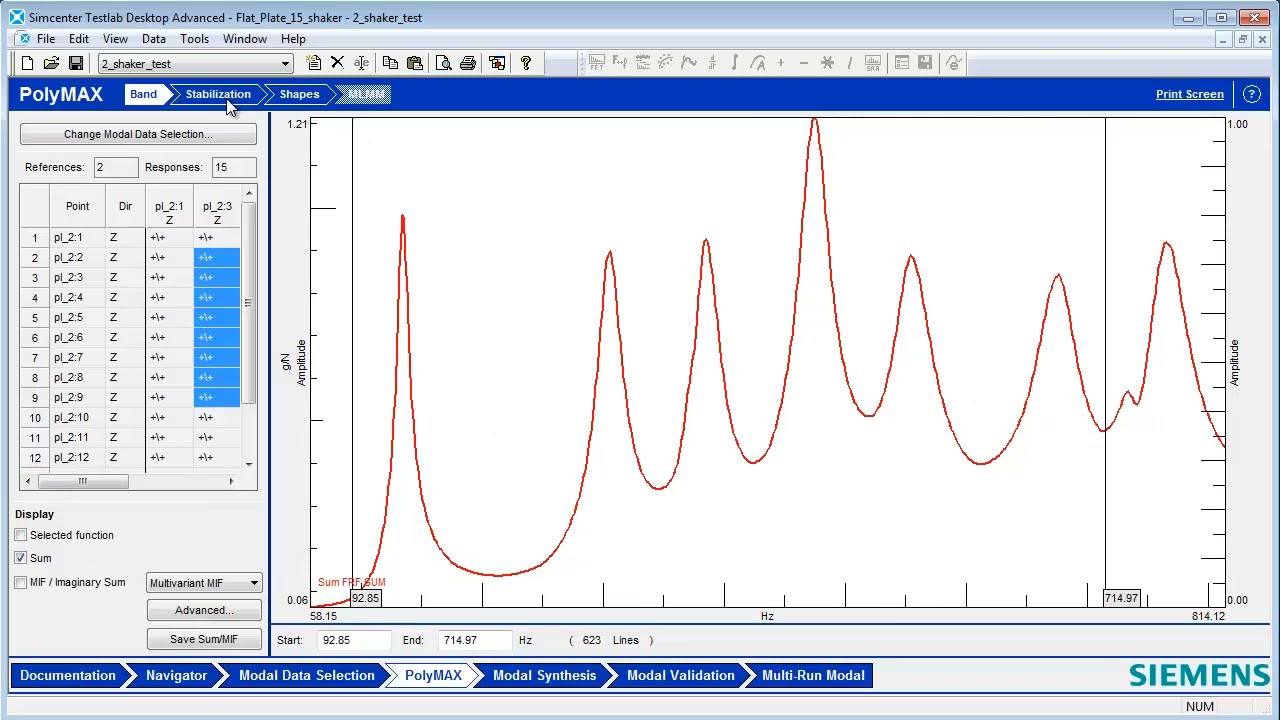Click the Start frequency input field
Image resolution: width=1280 pixels, height=720 pixels.
coord(355,640)
